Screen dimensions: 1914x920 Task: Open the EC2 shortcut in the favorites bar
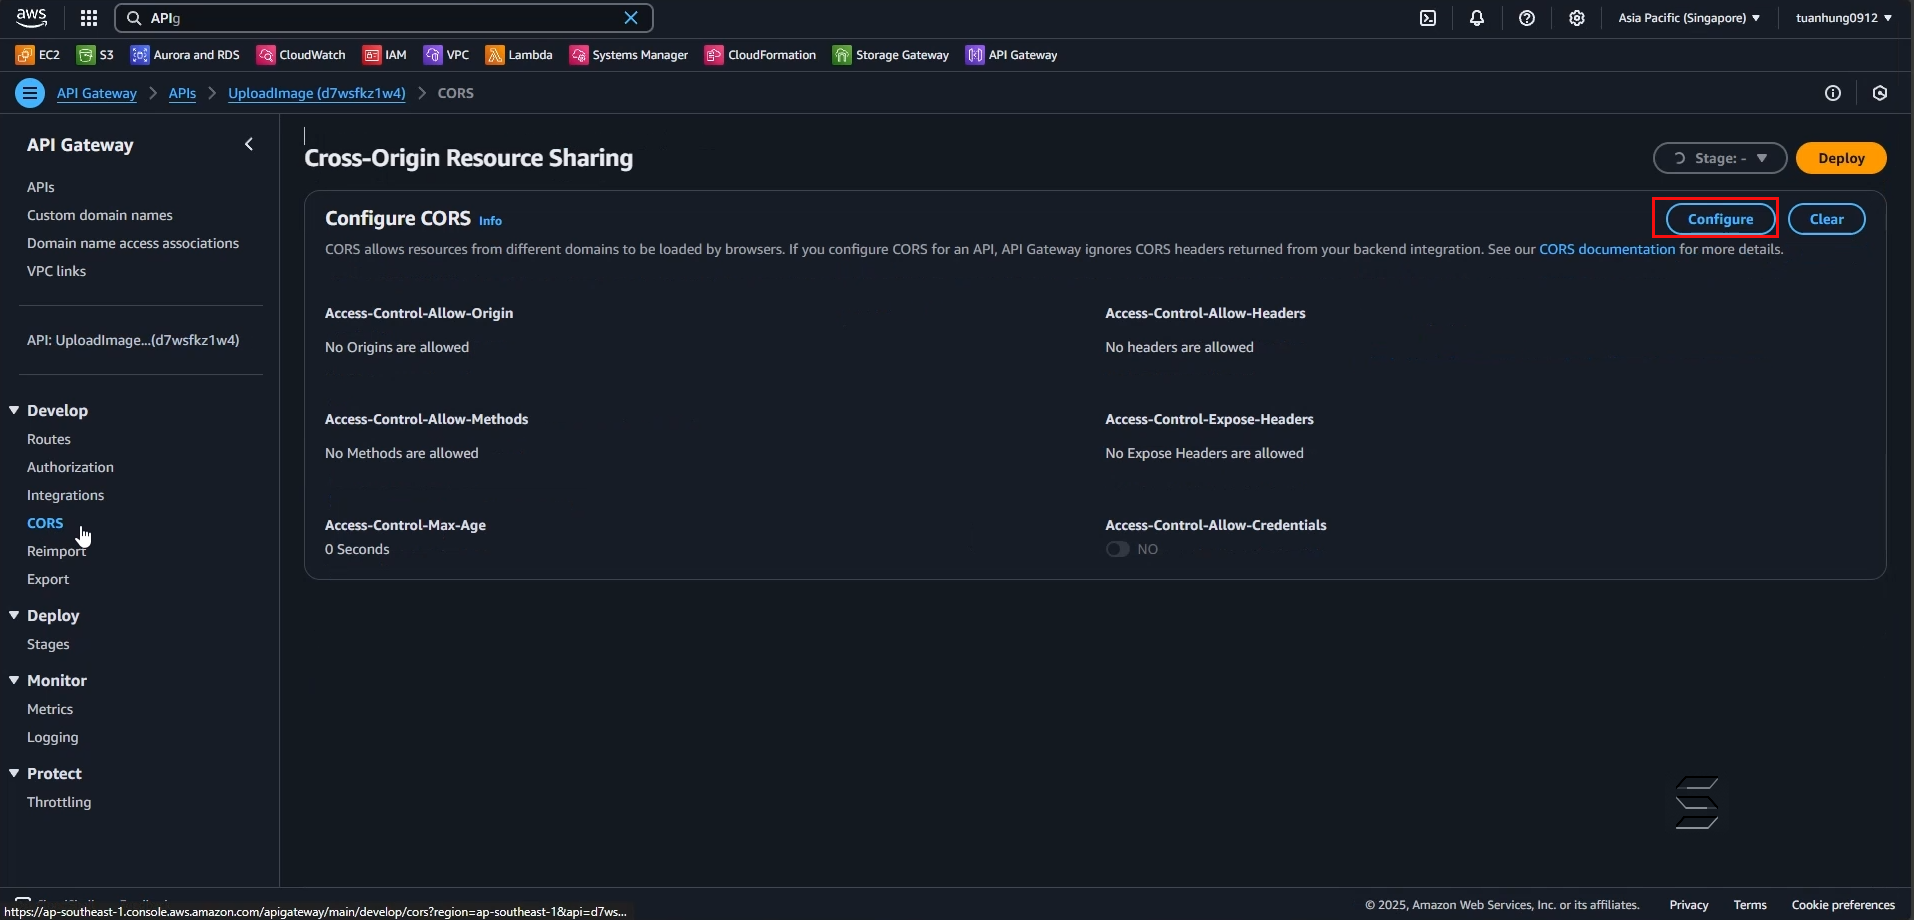click(38, 55)
